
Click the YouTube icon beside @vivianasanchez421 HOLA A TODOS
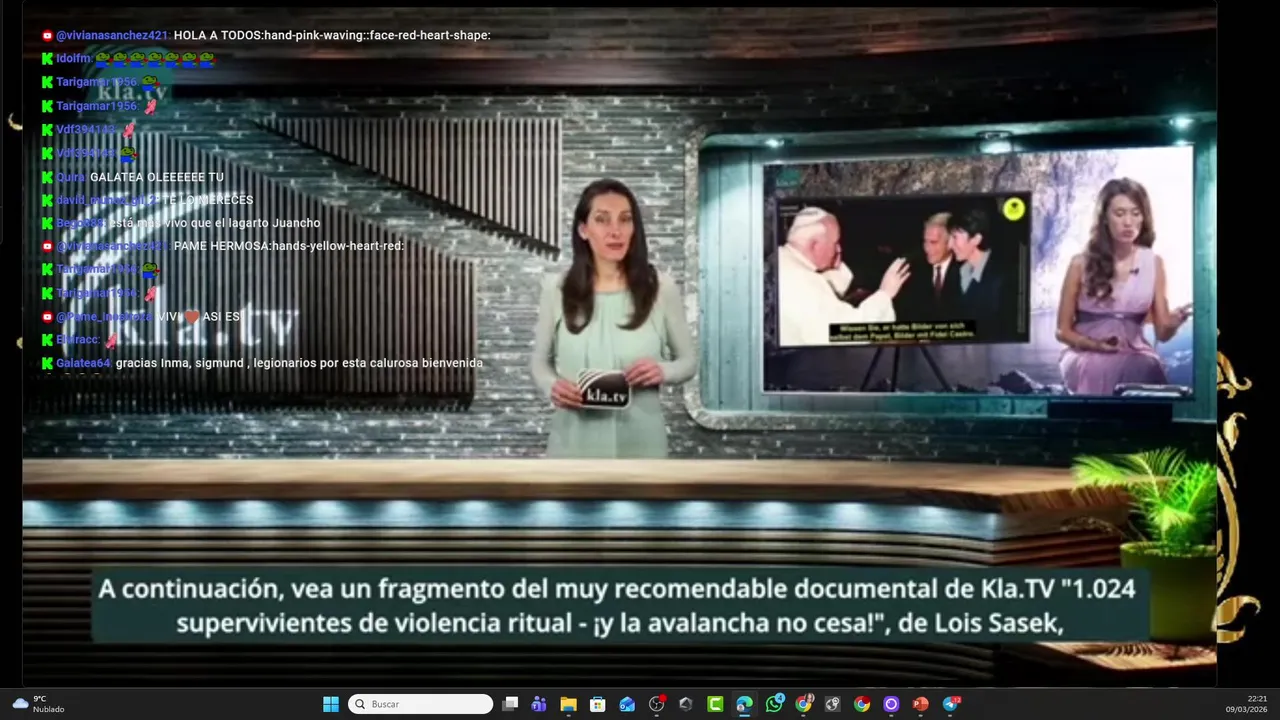point(47,35)
